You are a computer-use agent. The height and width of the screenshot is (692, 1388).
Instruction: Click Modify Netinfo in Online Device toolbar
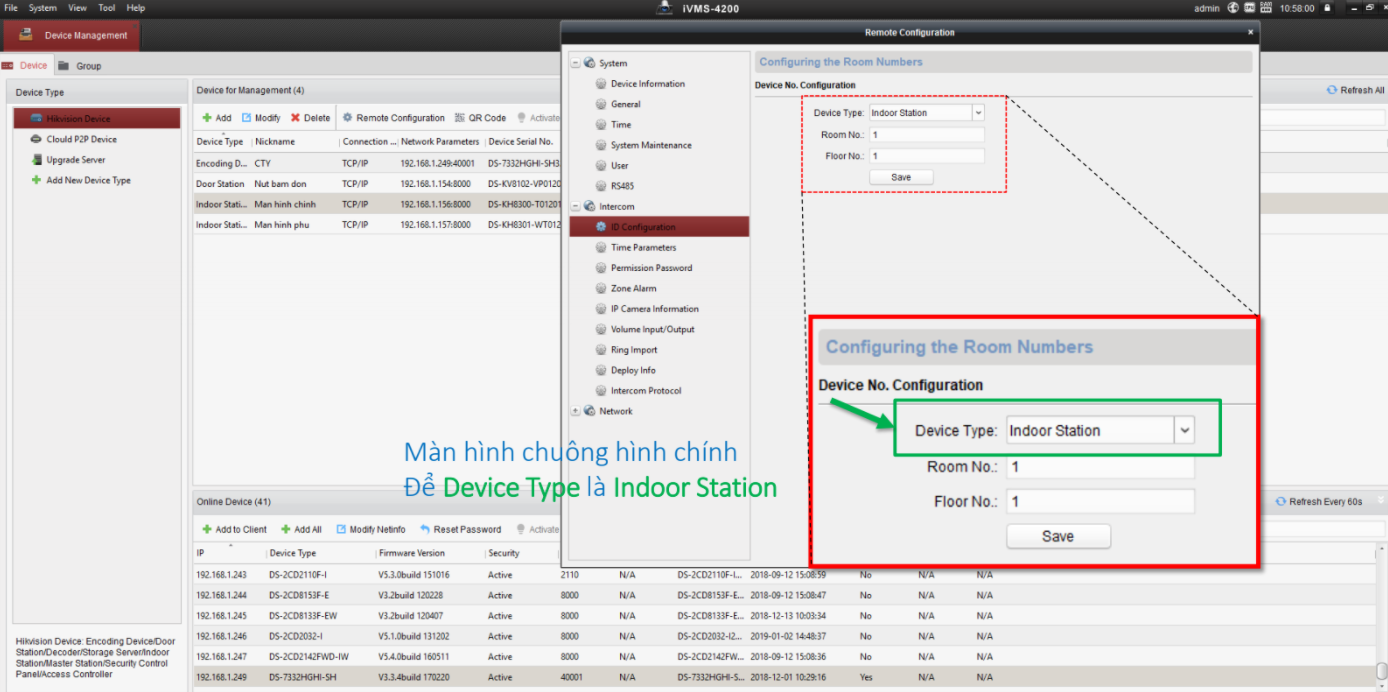pyautogui.click(x=370, y=529)
